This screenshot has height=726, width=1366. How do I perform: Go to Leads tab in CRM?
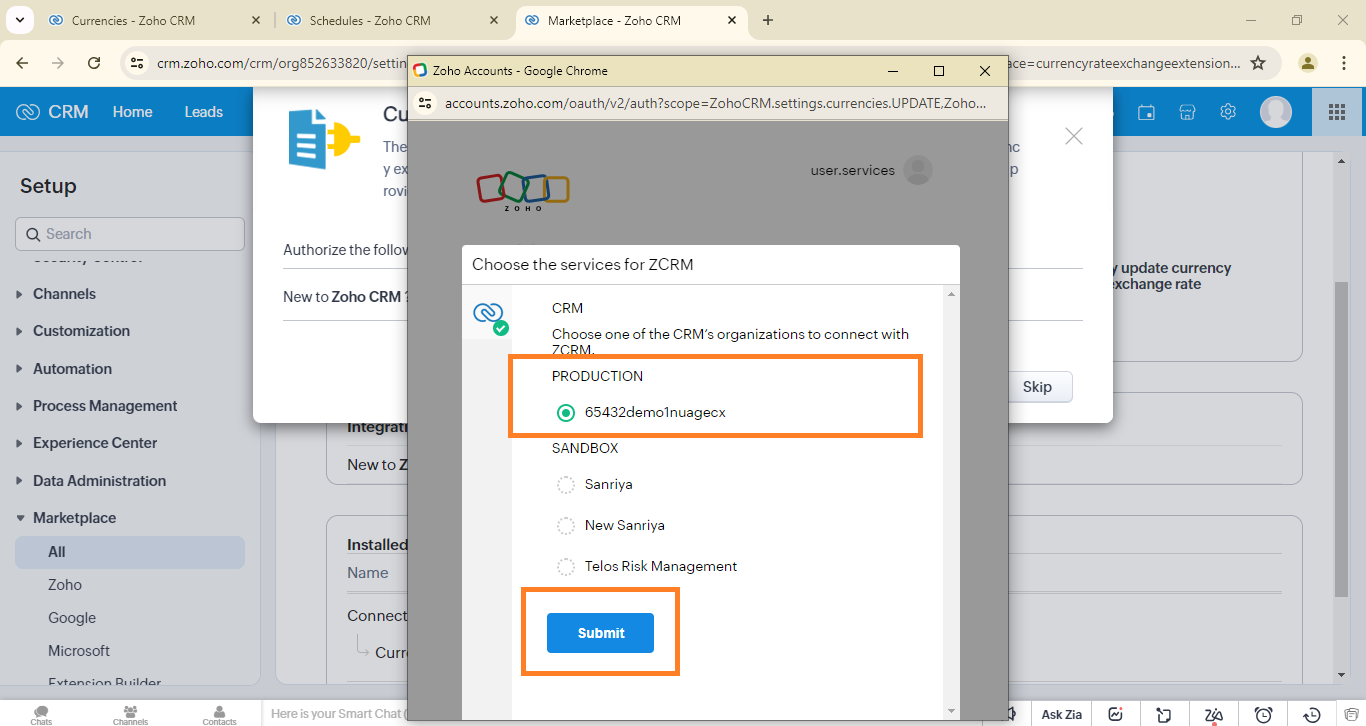click(203, 112)
